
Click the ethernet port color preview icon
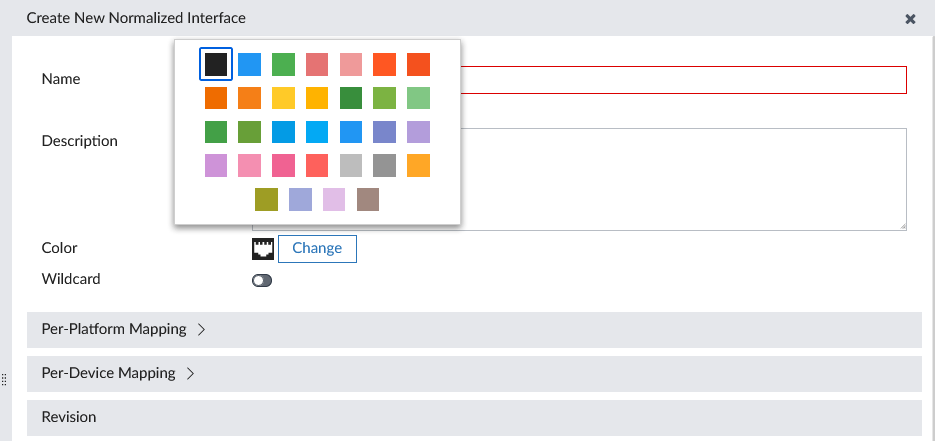(263, 249)
